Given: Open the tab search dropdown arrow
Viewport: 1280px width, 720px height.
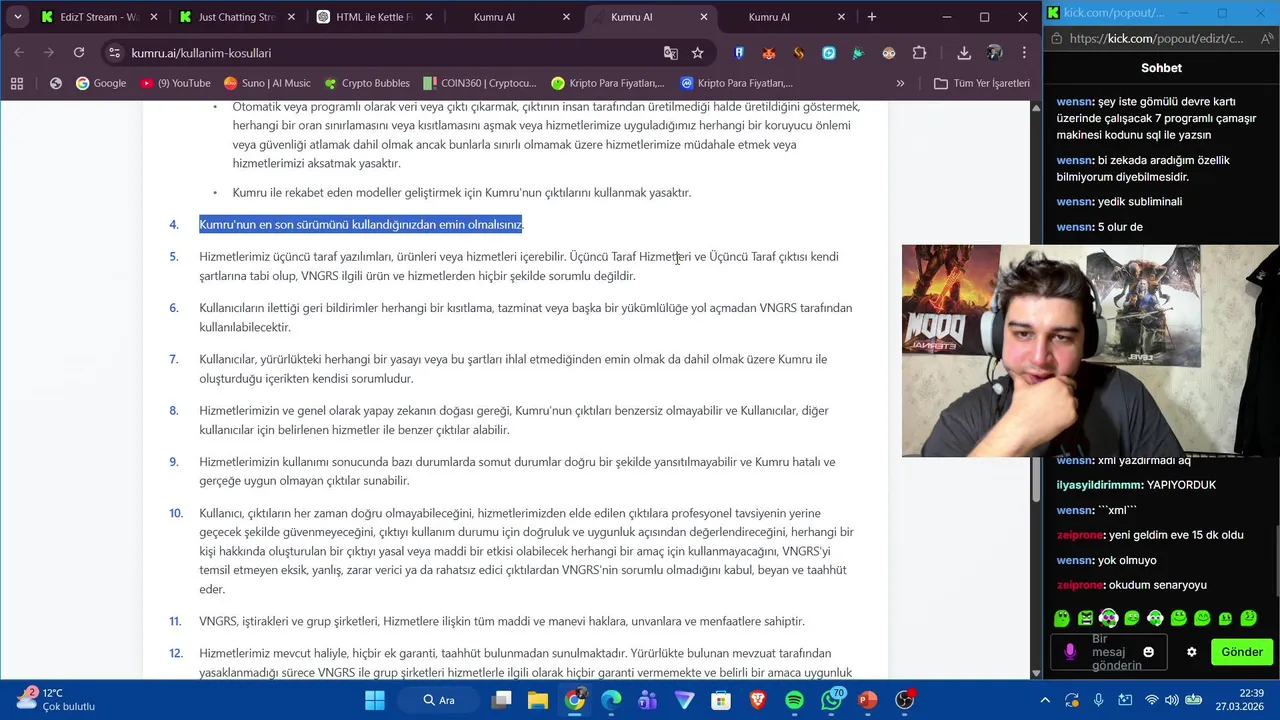Looking at the screenshot, I should (17, 17).
